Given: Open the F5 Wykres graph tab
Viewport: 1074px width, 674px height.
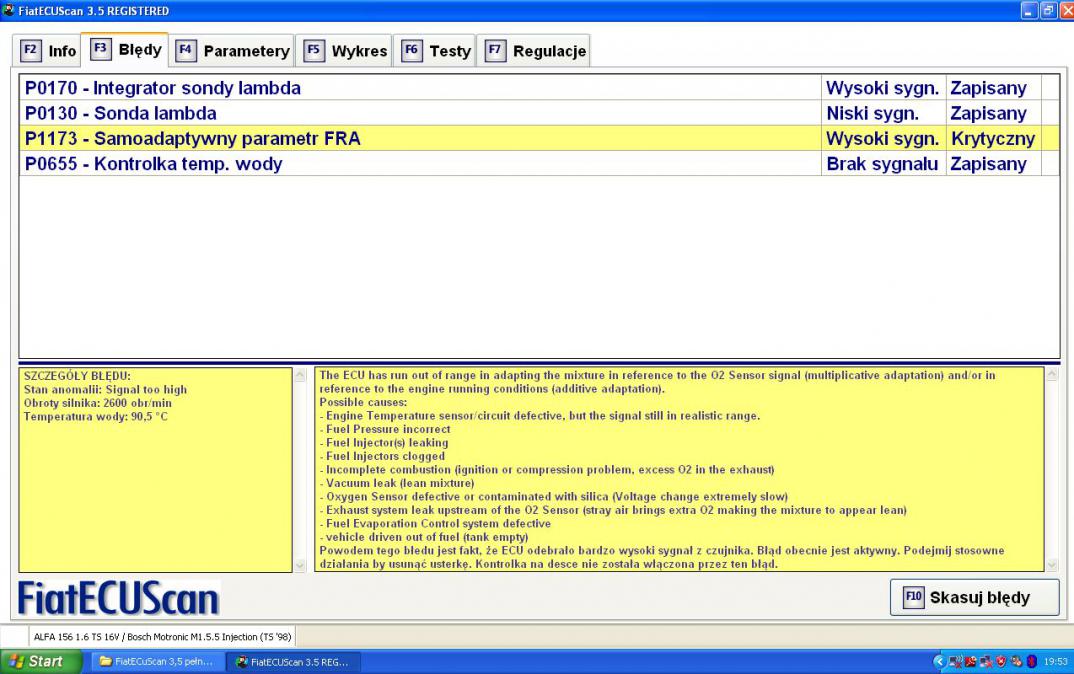Looking at the screenshot, I should [346, 51].
